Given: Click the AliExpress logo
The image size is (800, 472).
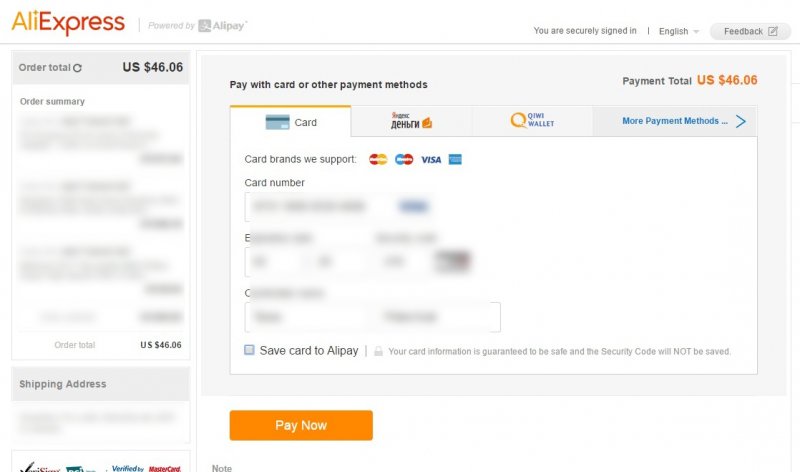Looking at the screenshot, I should (x=68, y=22).
